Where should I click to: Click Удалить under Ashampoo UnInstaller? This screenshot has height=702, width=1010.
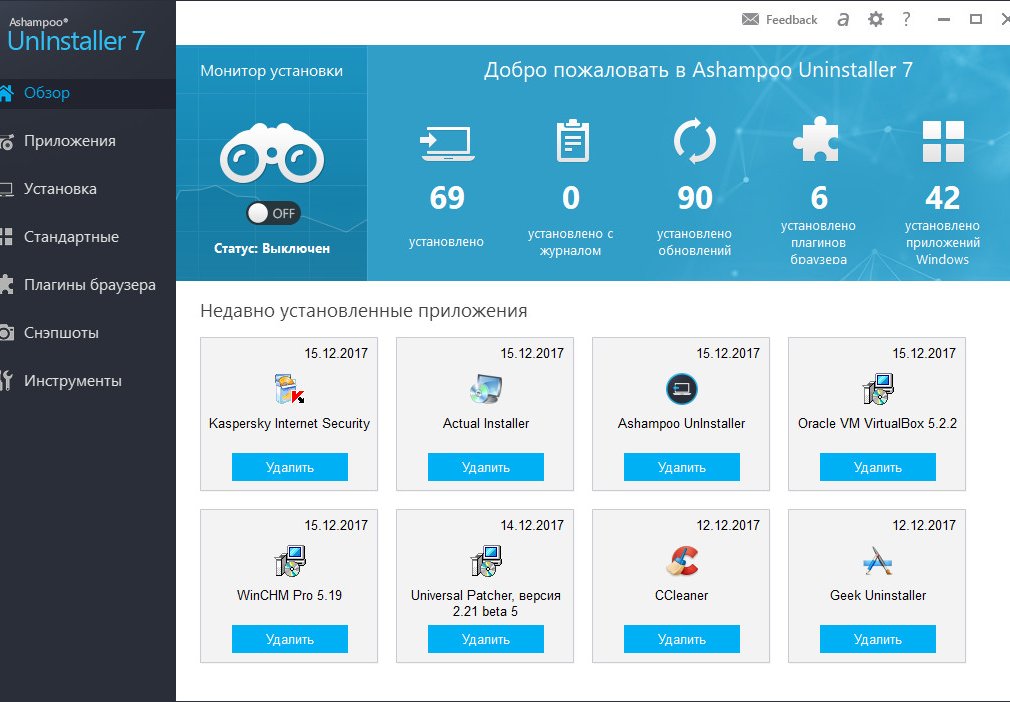(681, 467)
